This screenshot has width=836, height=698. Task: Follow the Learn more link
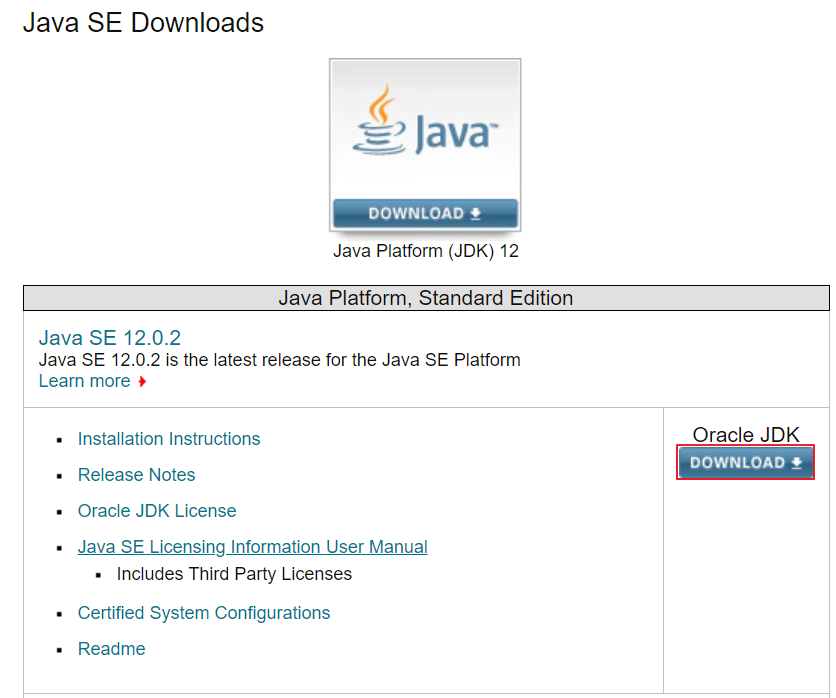click(x=85, y=381)
